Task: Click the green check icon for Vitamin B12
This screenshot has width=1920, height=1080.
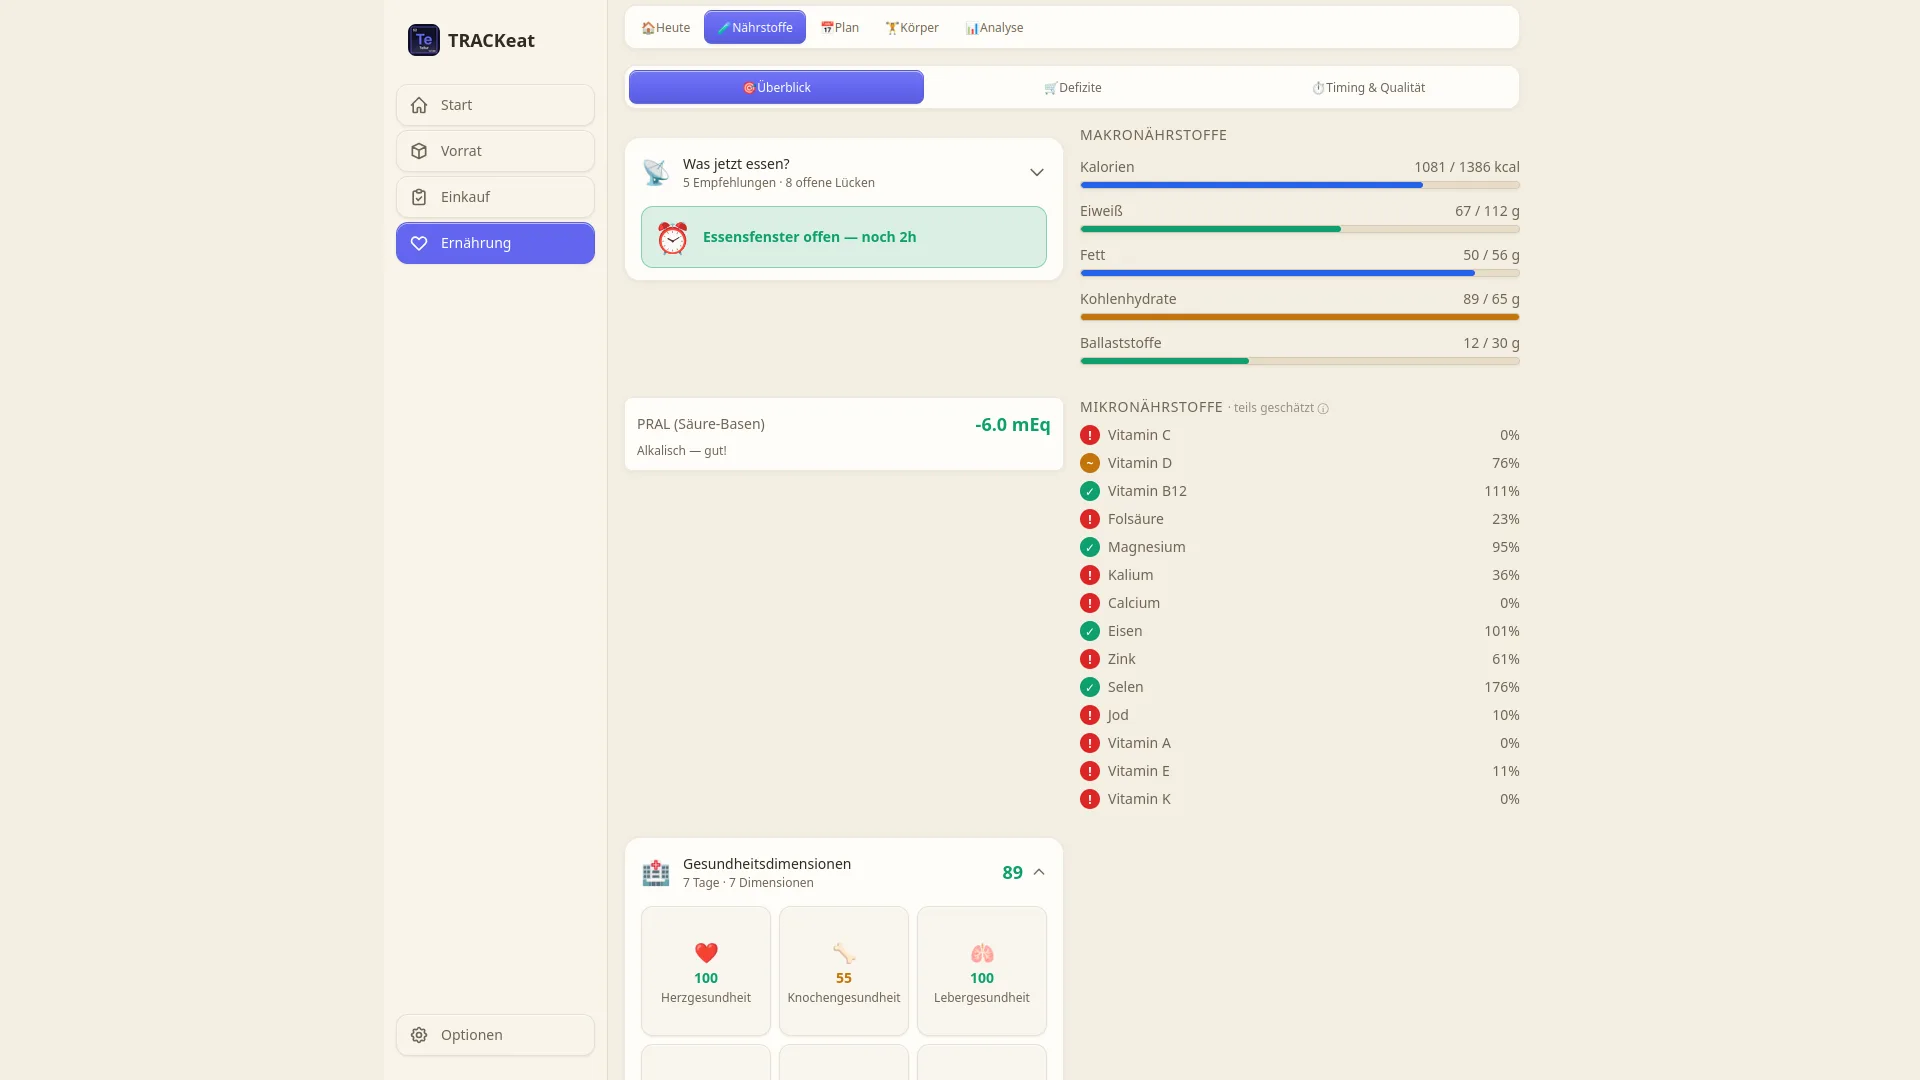Action: 1090,491
